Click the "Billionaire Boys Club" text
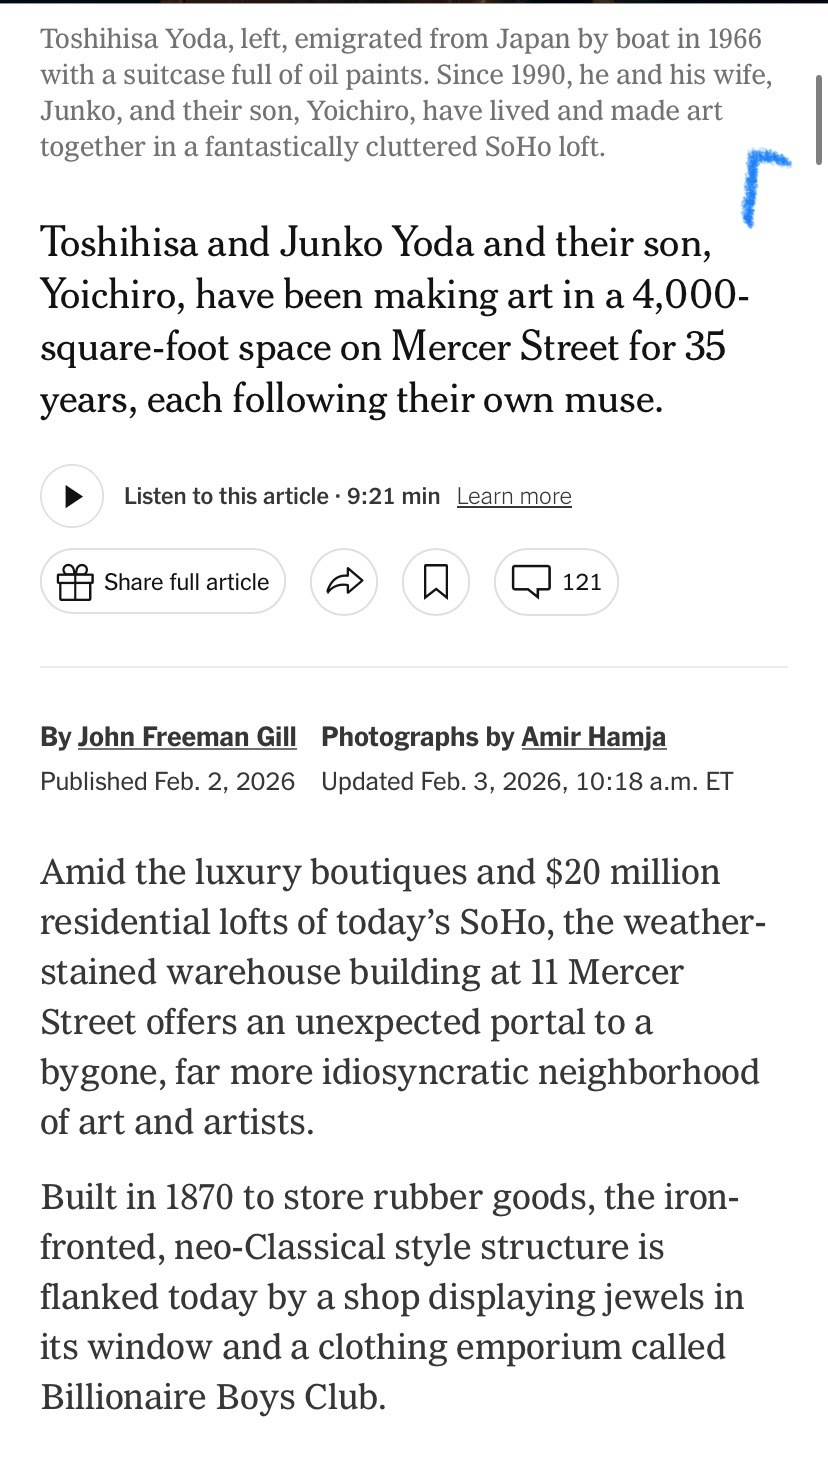Viewport: 828px width, 1457px height. (x=212, y=1396)
